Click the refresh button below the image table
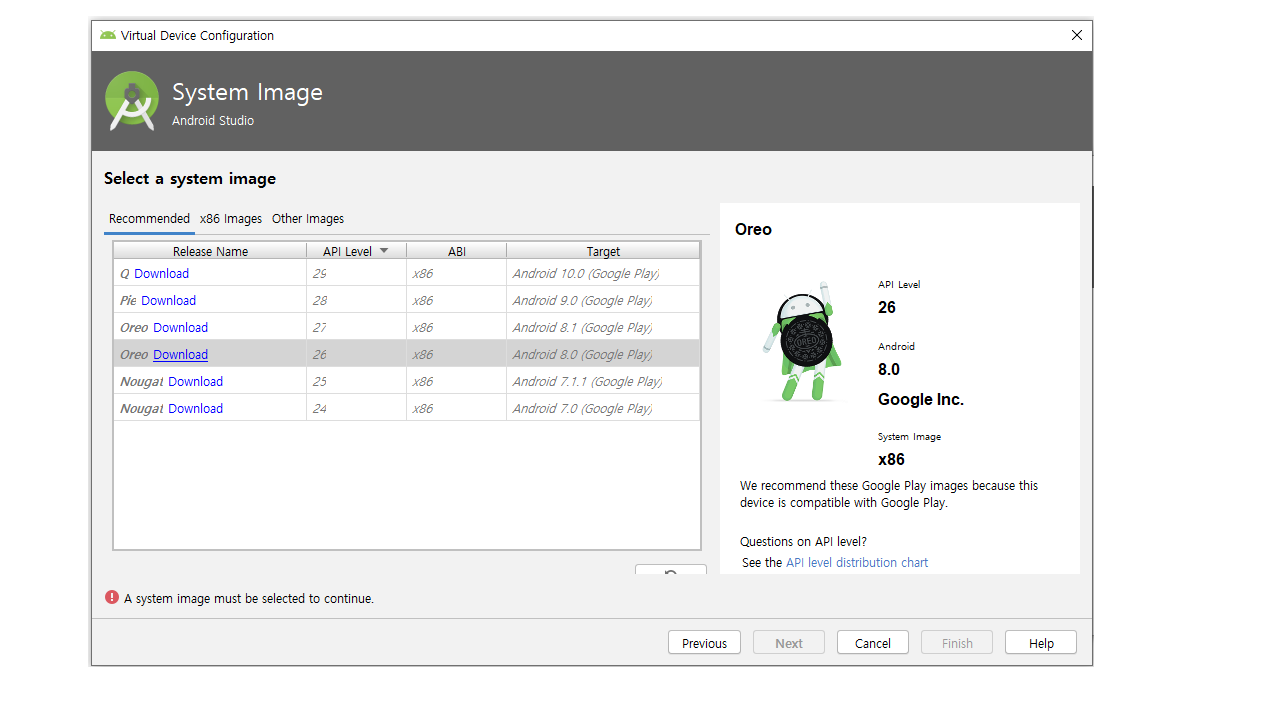This screenshot has width=1280, height=720. click(x=670, y=572)
